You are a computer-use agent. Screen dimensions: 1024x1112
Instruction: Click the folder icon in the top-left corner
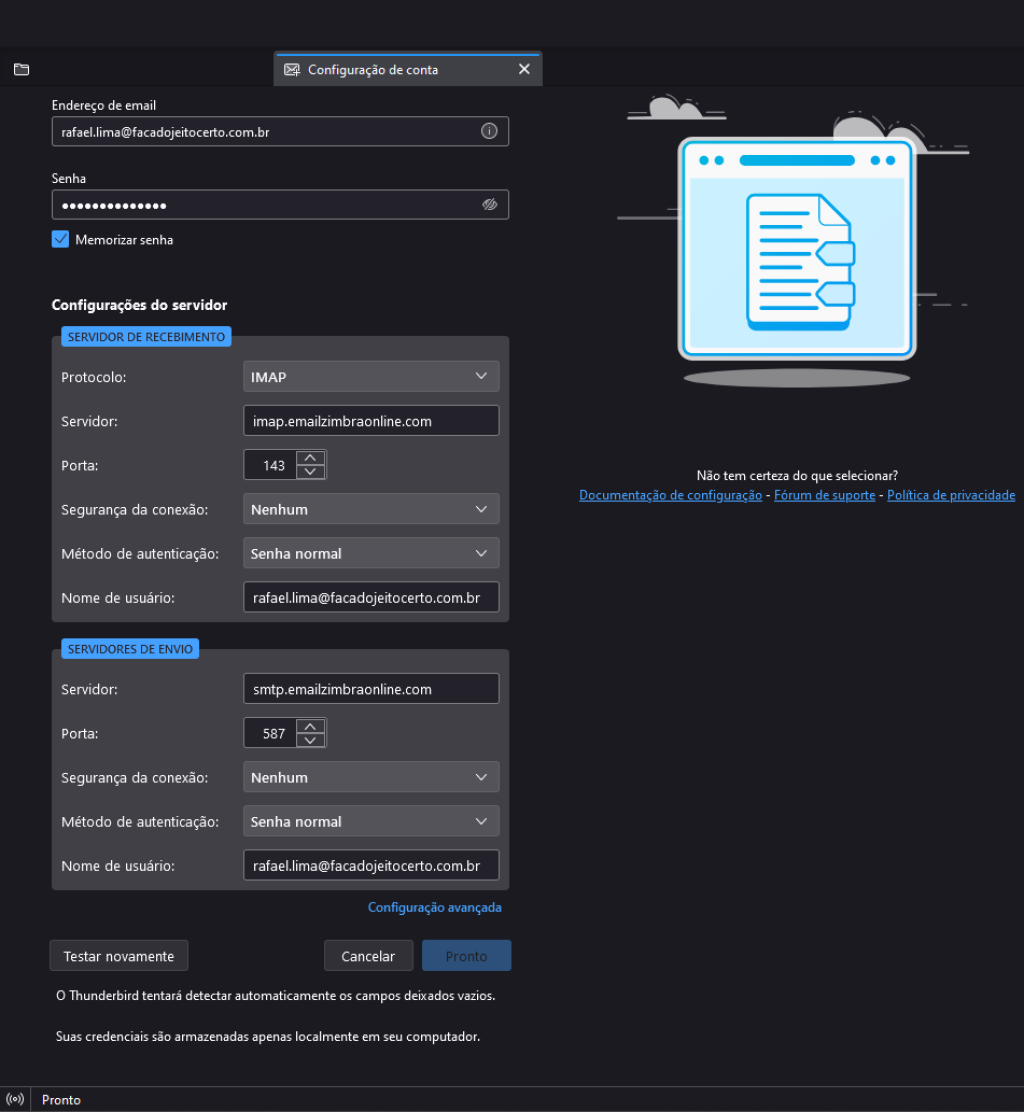pyautogui.click(x=21, y=70)
